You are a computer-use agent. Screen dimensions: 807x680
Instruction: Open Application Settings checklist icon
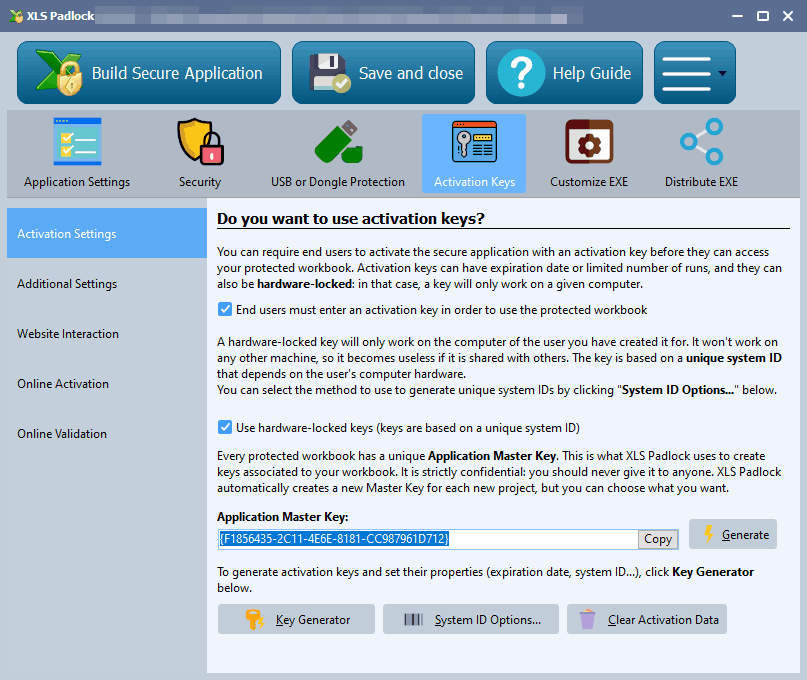click(x=77, y=142)
